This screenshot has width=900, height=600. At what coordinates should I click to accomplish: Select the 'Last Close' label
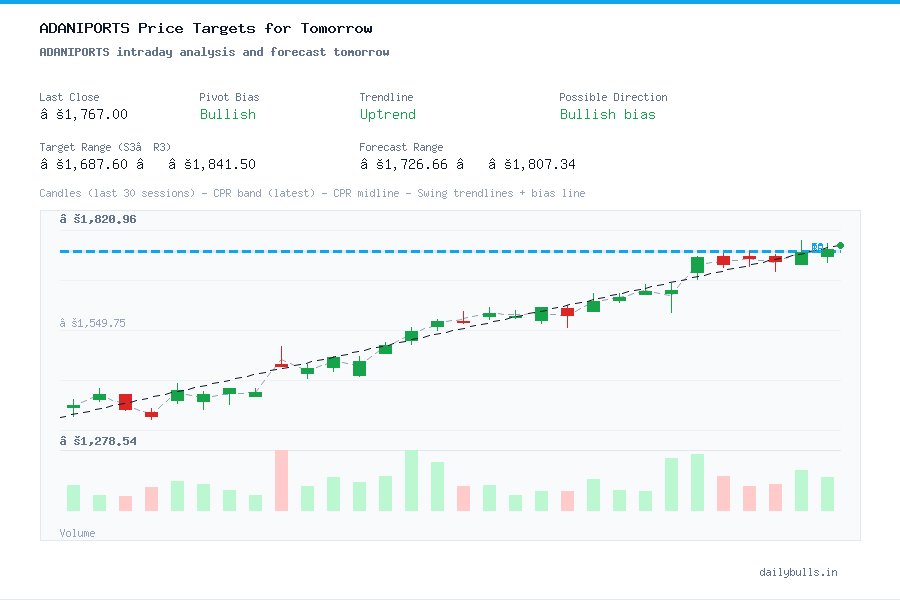click(69, 97)
